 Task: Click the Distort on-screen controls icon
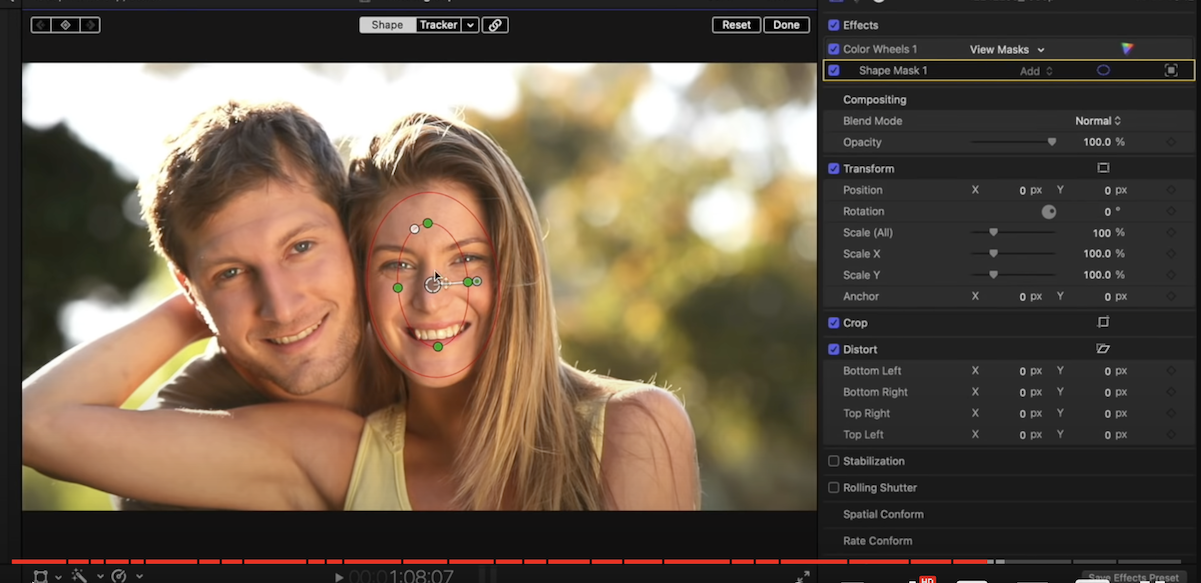(x=1103, y=350)
